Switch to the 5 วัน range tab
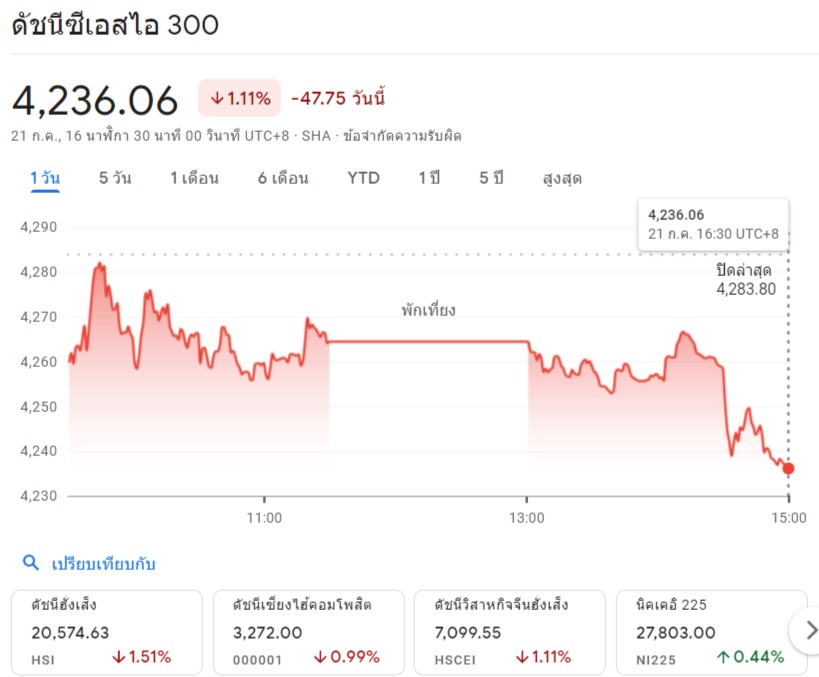The width and height of the screenshot is (819, 677). click(x=115, y=178)
